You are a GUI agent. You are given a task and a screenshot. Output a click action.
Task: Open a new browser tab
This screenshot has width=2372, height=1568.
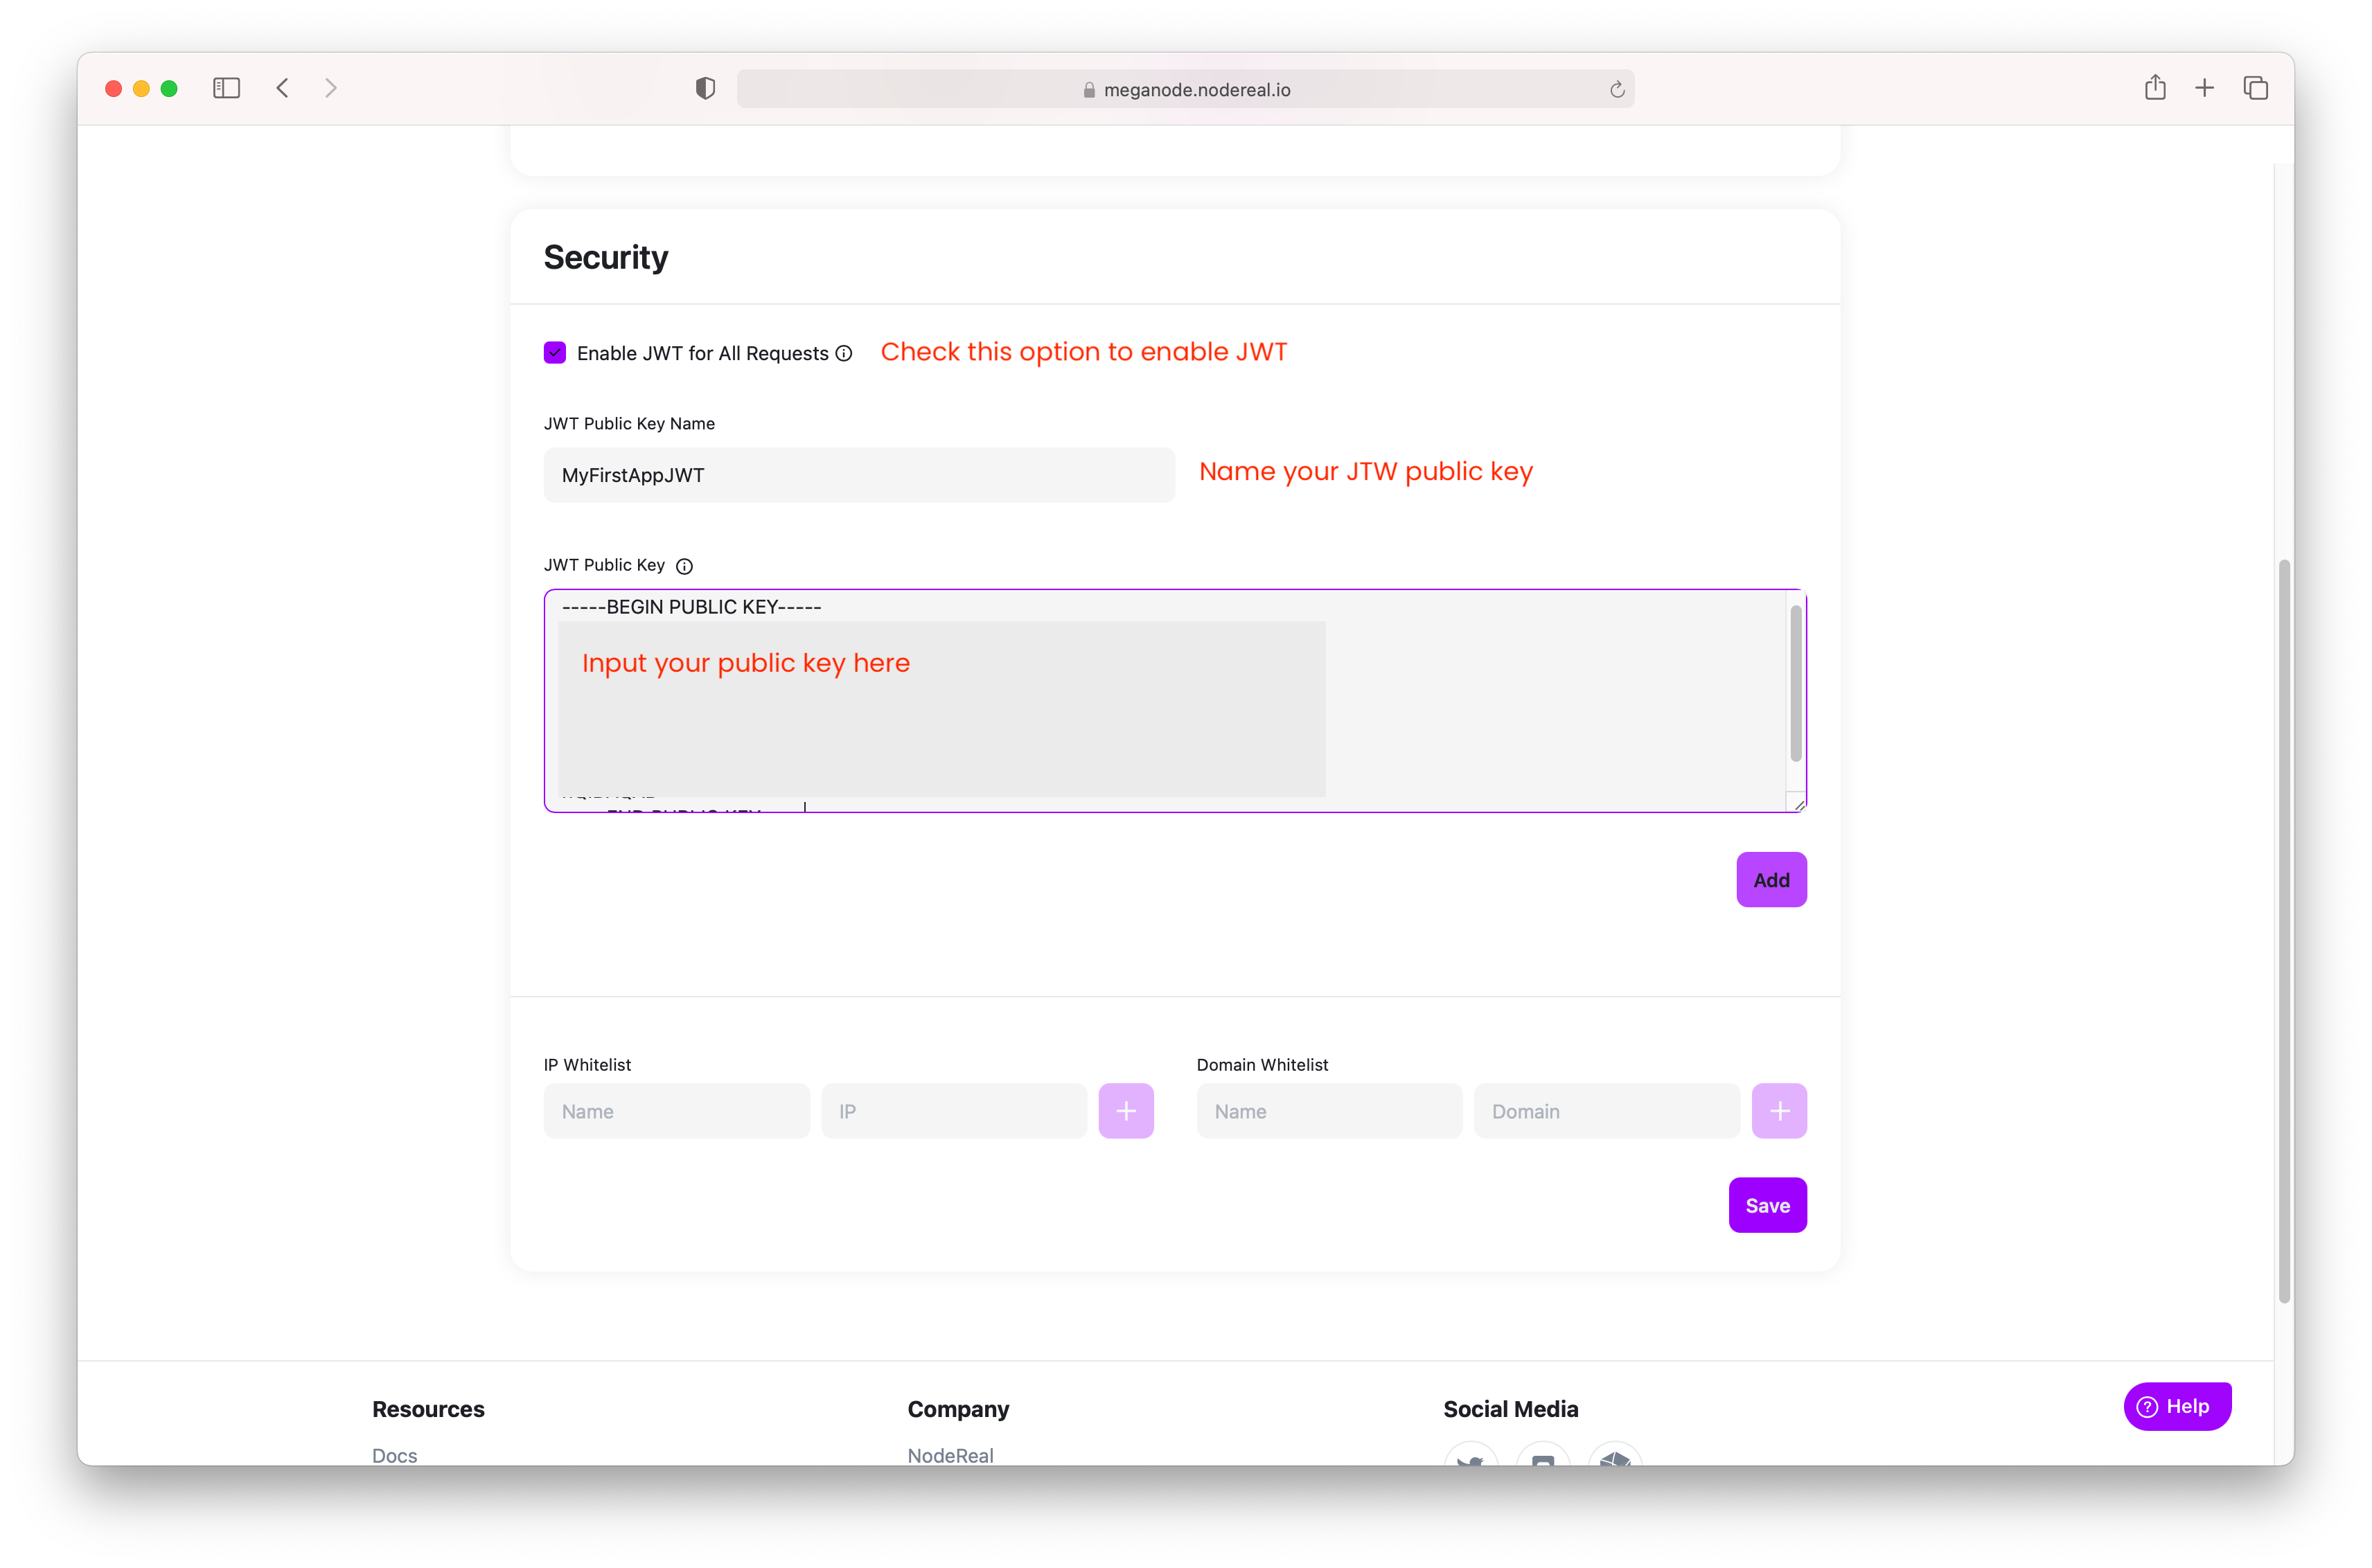coord(2204,88)
